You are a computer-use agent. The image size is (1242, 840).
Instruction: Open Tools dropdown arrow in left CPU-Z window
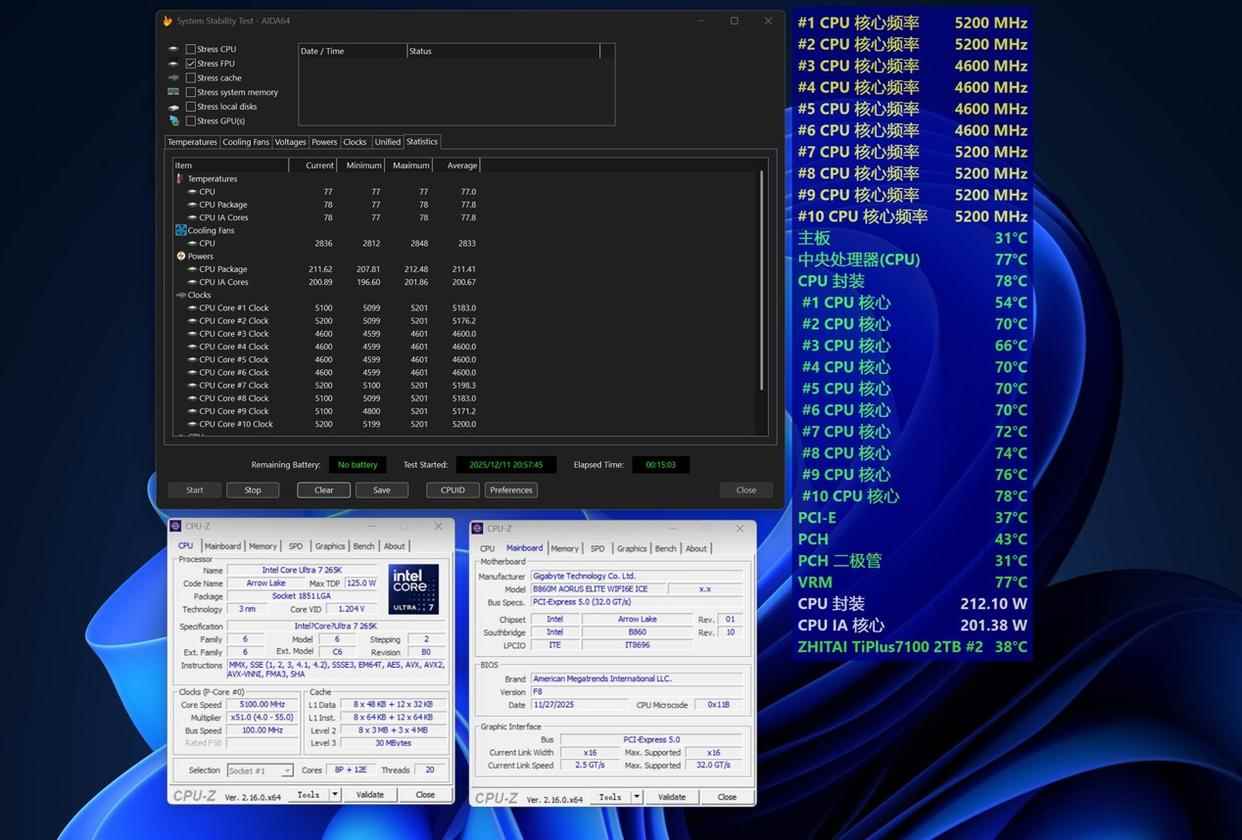tap(334, 795)
